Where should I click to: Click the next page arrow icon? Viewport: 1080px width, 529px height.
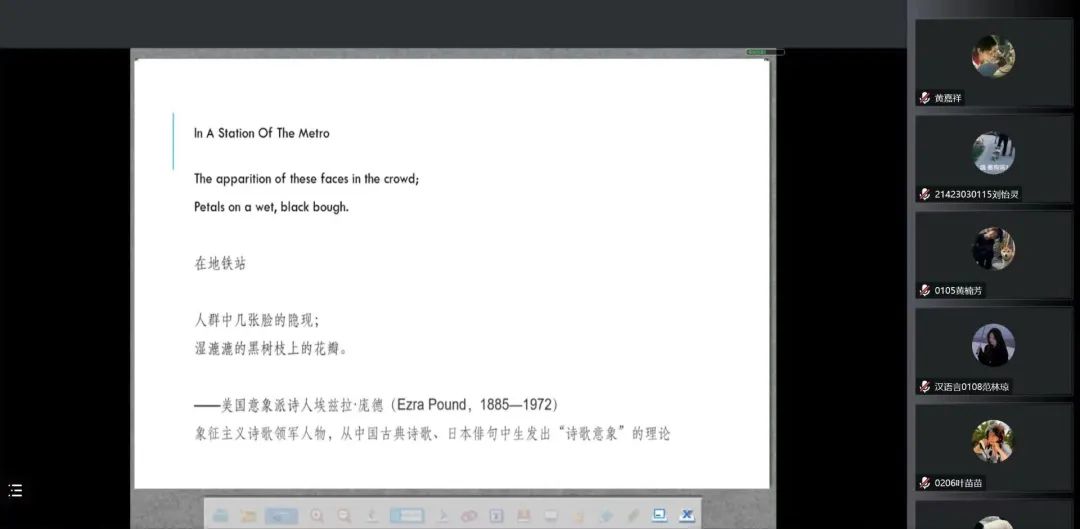445,515
